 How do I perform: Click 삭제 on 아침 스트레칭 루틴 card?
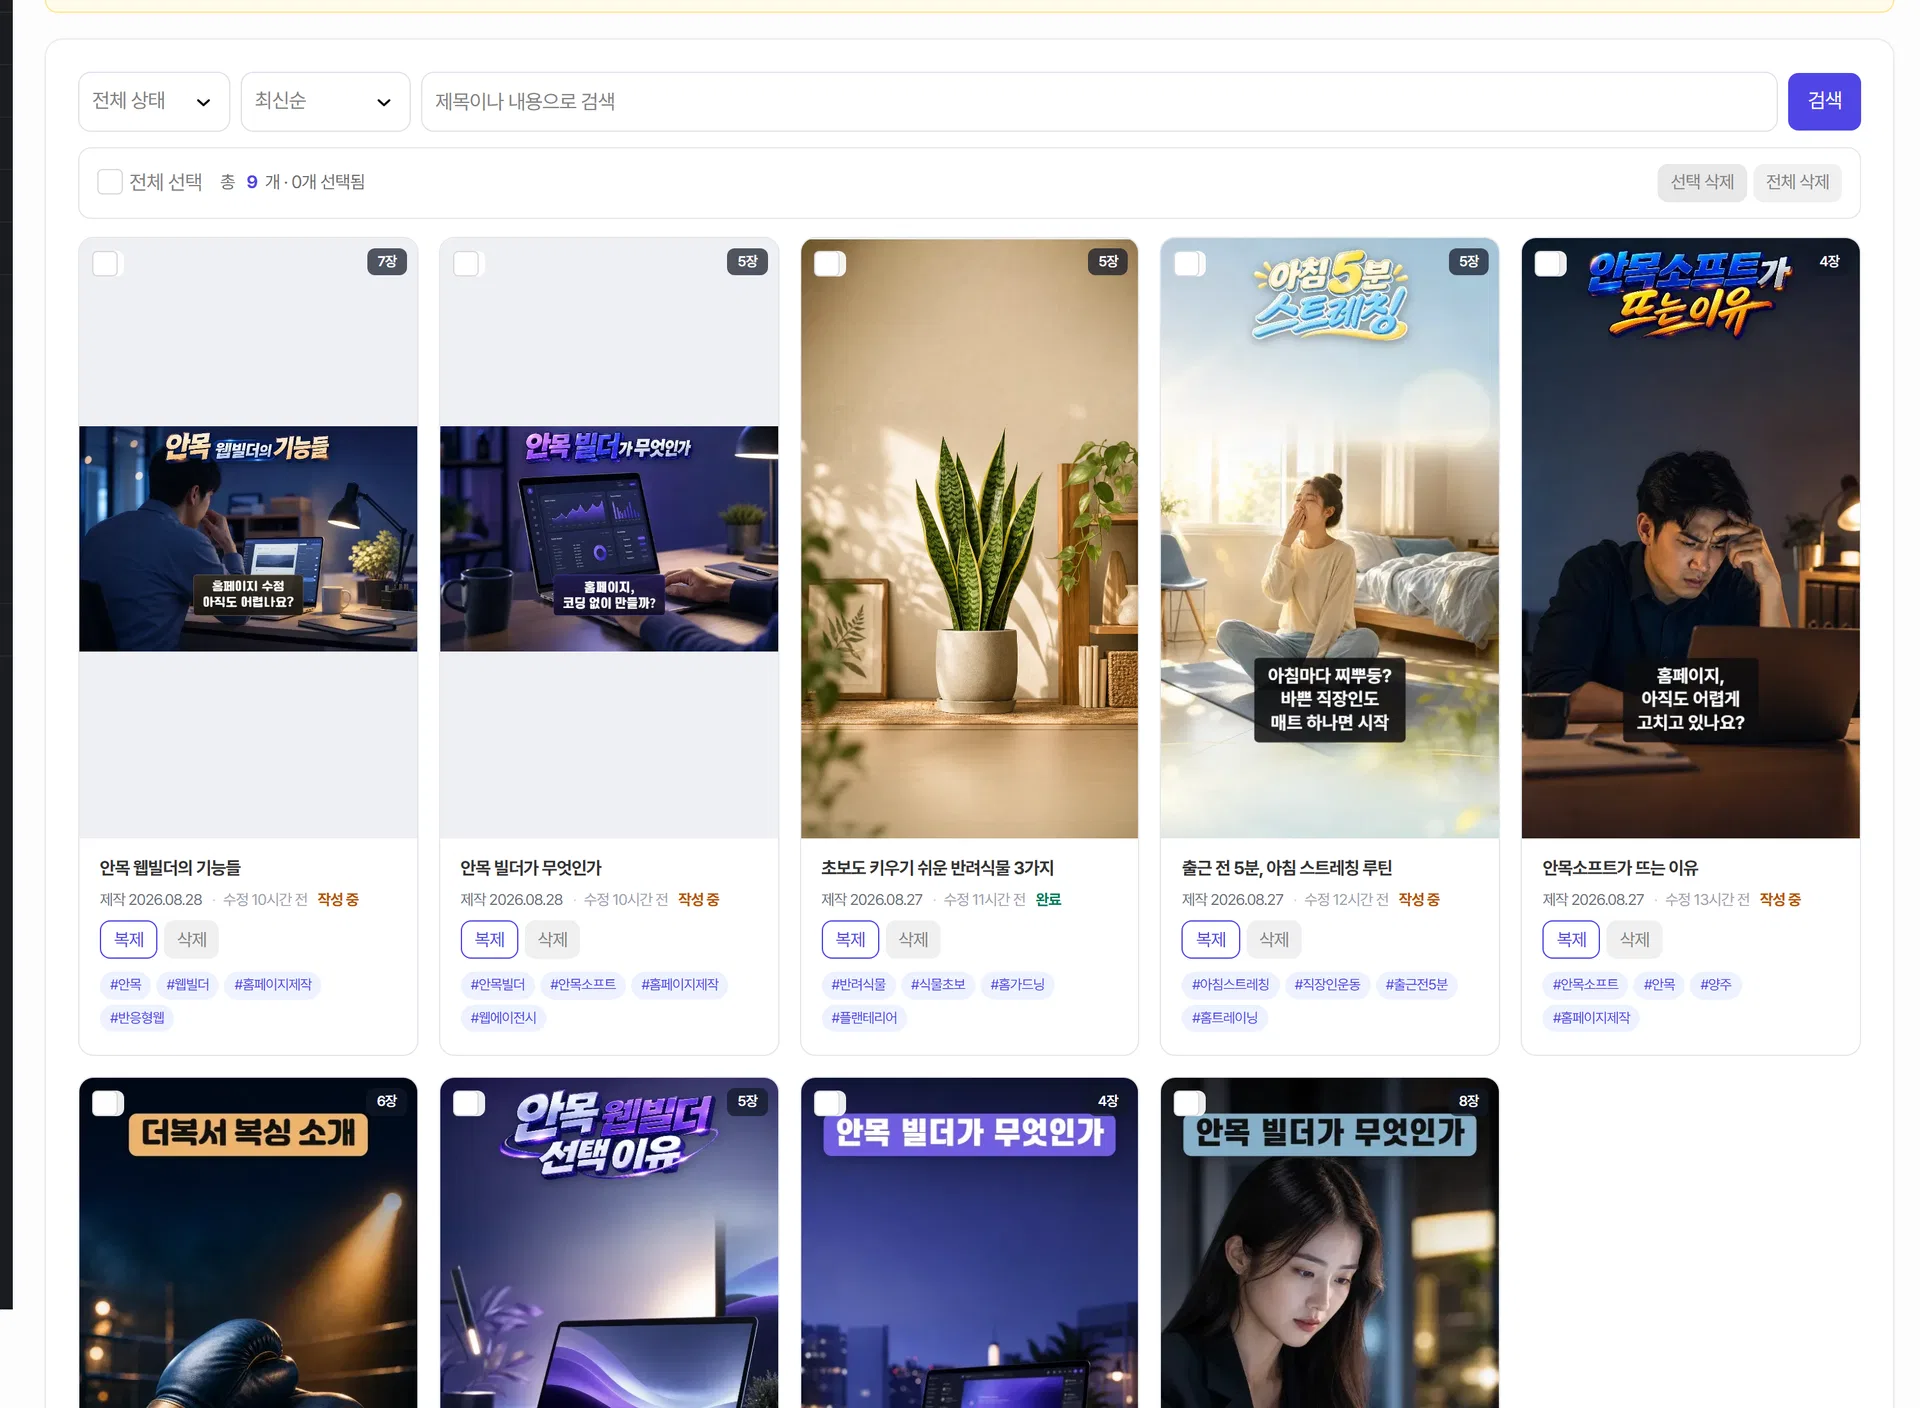pos(1273,940)
